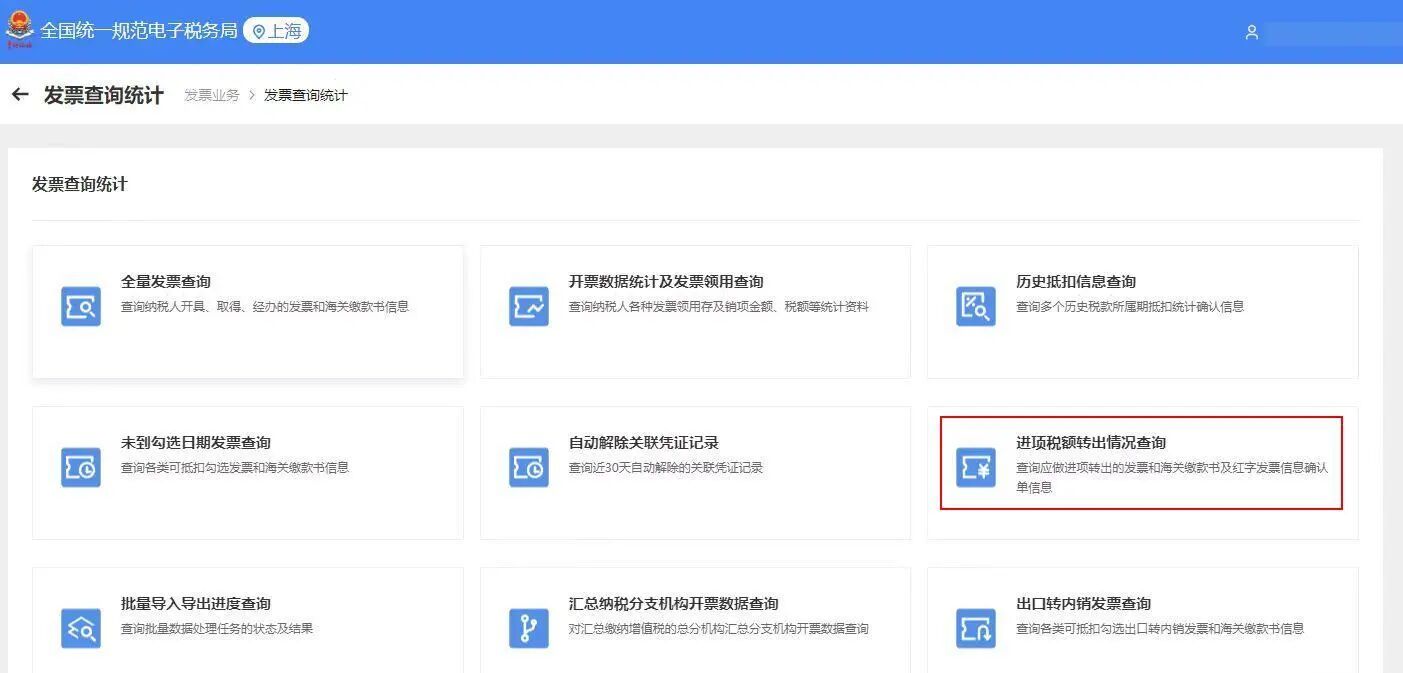Screen dimensions: 1403x673
Task: Open 汇总纳税分支机构开票数据查询 title
Action: (x=674, y=604)
